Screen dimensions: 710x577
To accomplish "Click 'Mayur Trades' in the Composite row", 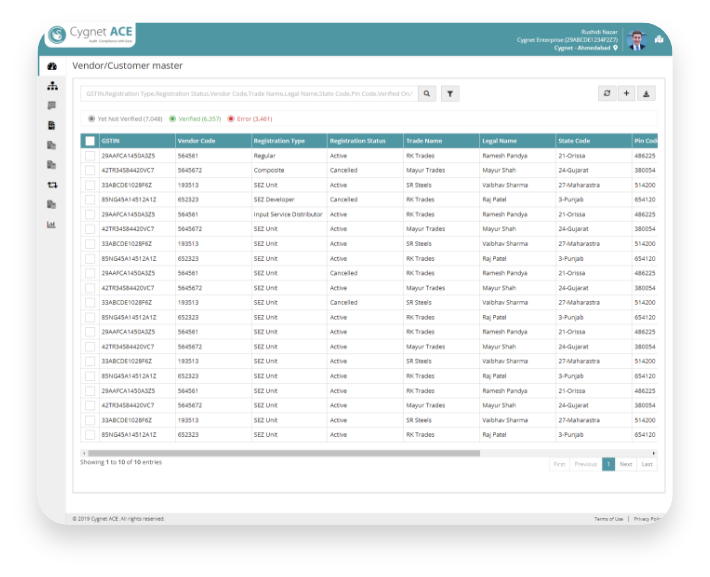I will pos(426,170).
